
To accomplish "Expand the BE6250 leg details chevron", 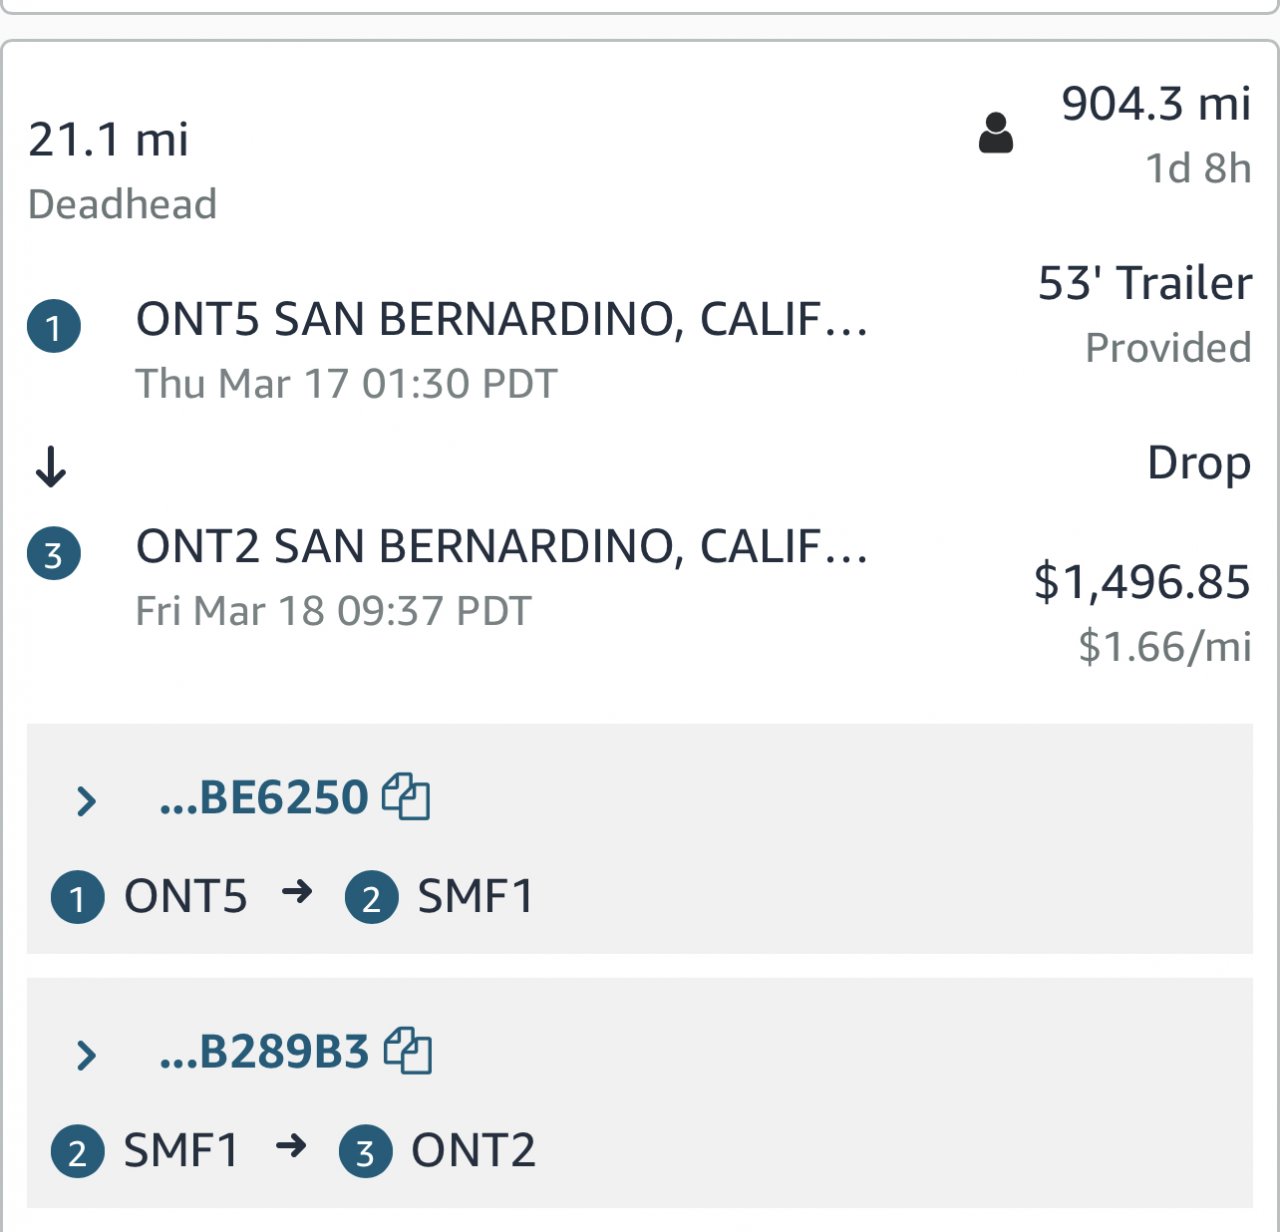I will (87, 800).
